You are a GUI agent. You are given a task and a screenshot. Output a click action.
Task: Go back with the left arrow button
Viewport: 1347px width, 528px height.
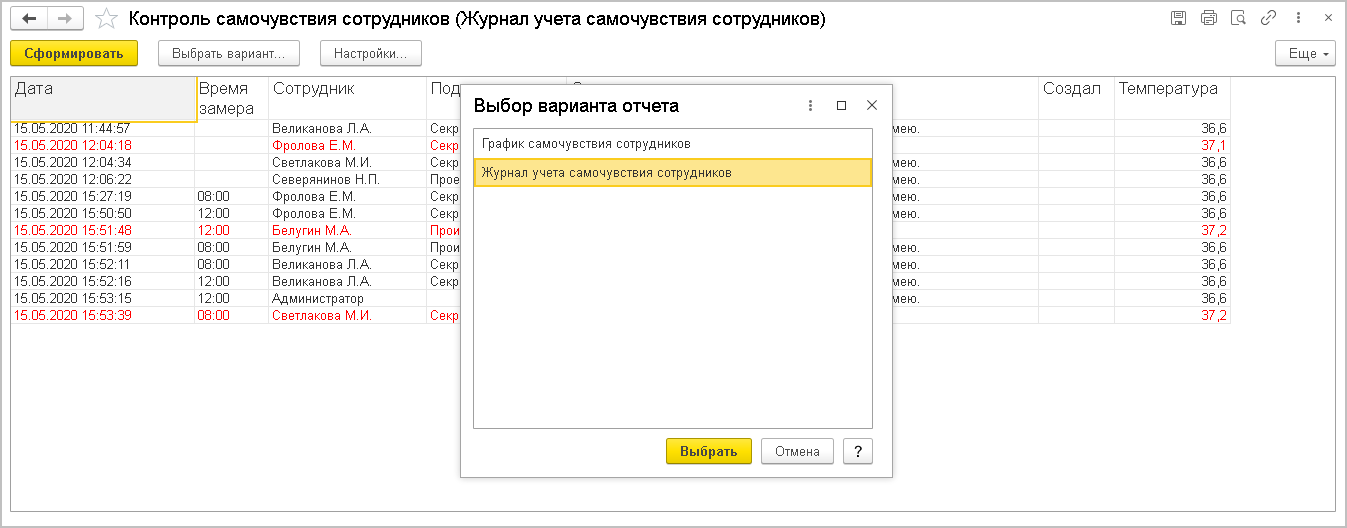pos(29,19)
